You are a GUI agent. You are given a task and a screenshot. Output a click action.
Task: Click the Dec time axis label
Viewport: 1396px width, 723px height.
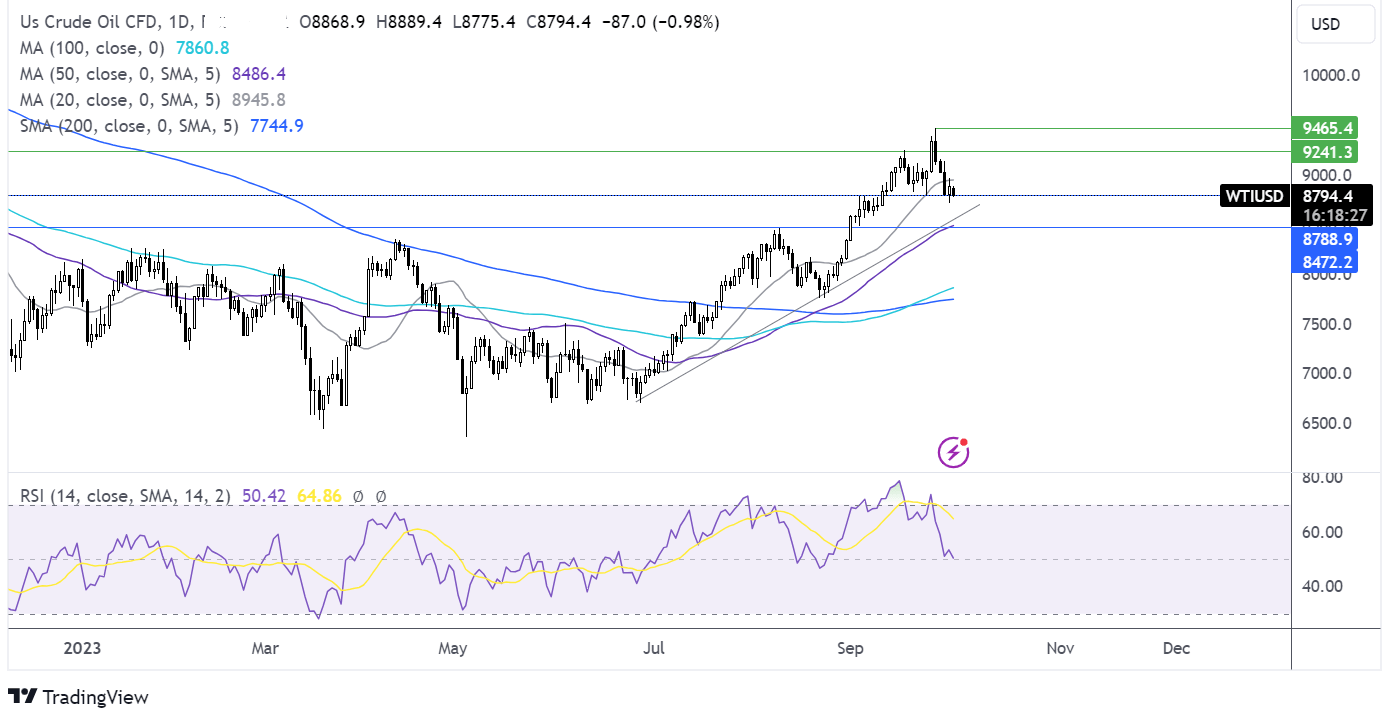click(1177, 648)
